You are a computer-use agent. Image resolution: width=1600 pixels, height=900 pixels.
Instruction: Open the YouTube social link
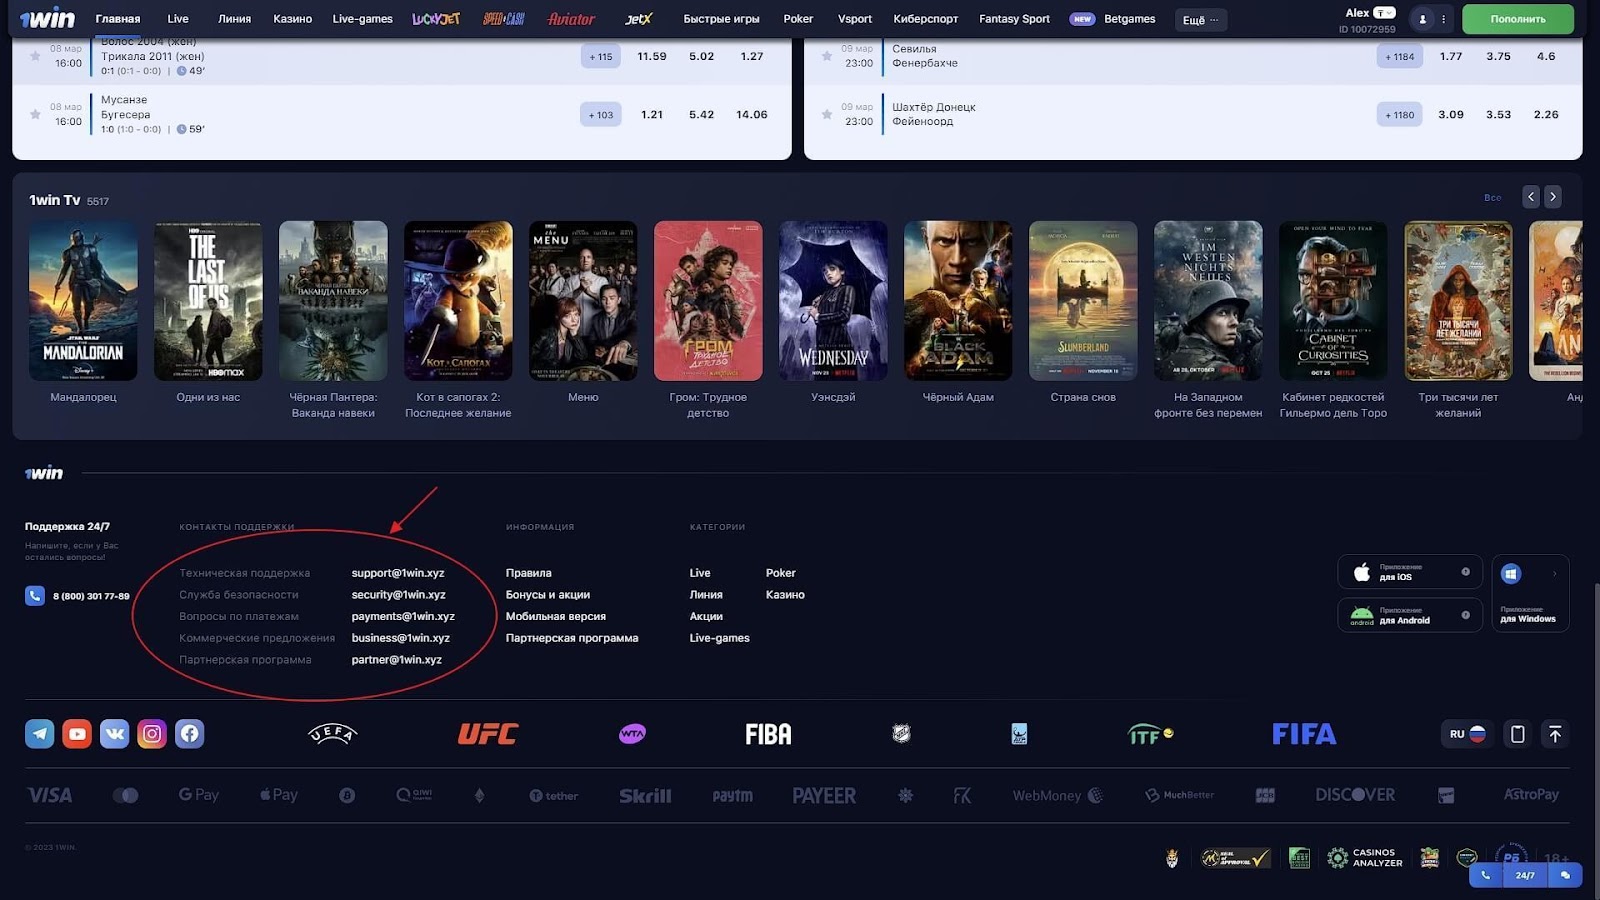tap(77, 734)
